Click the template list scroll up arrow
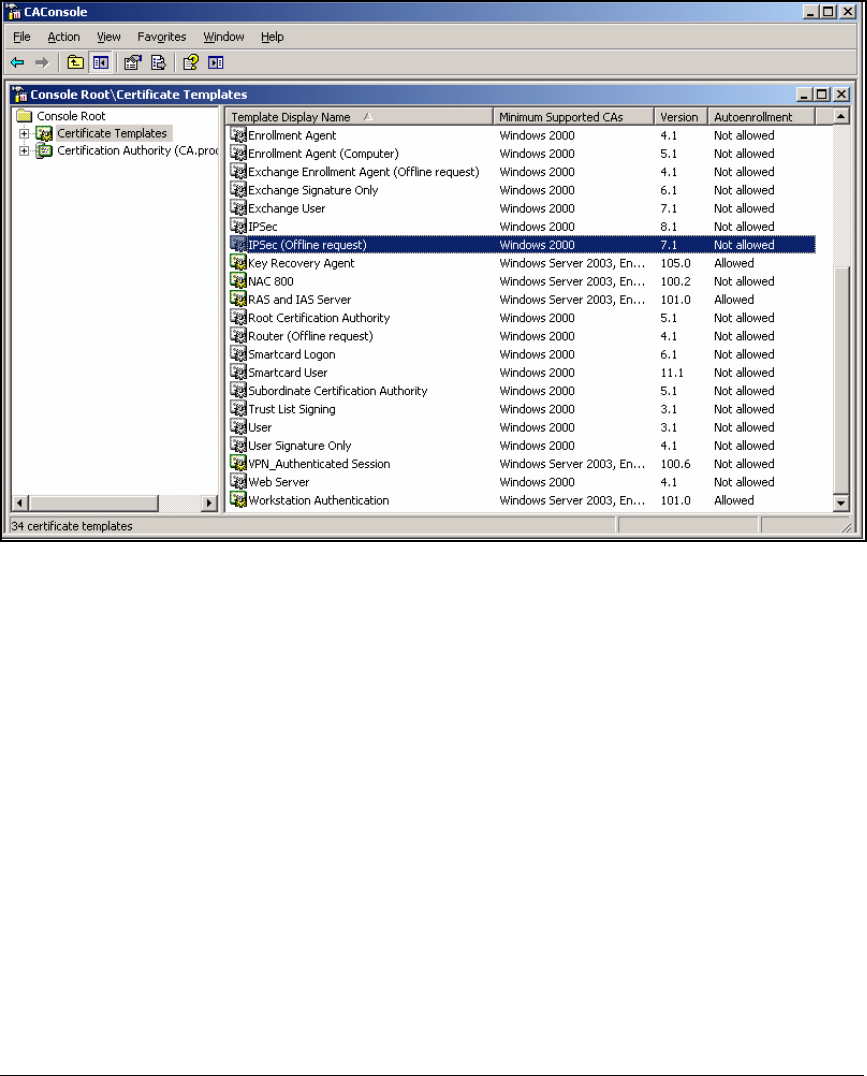Viewport: 867px width, 1076px height. click(841, 116)
